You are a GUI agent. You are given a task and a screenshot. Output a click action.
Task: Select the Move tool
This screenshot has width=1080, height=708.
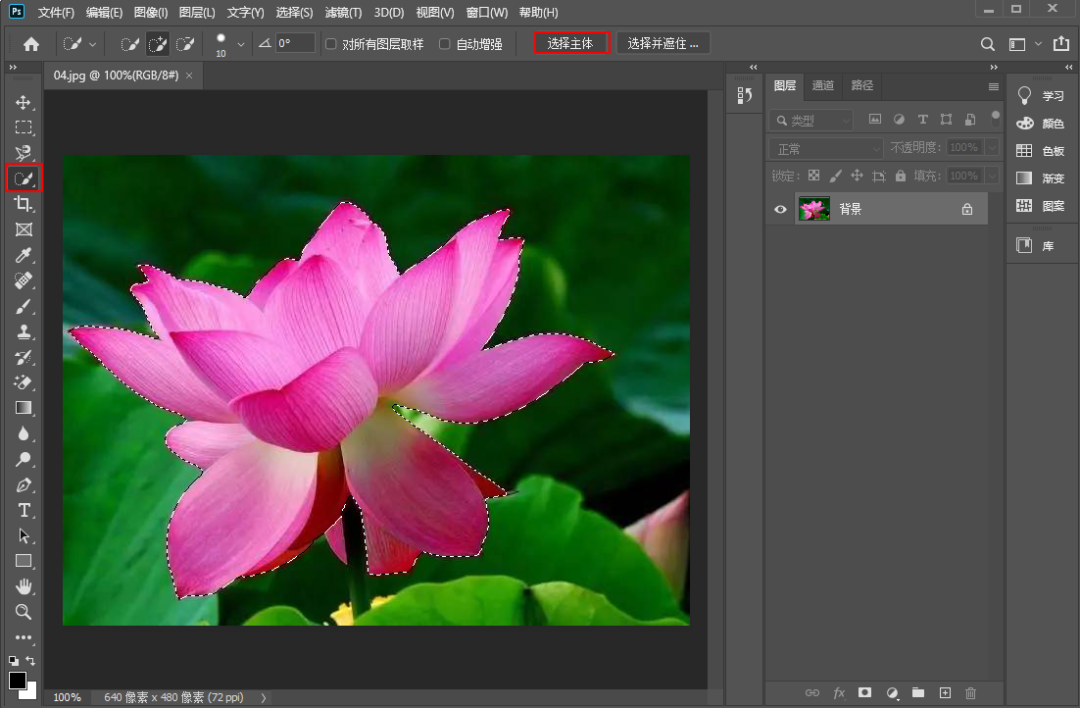click(x=23, y=103)
